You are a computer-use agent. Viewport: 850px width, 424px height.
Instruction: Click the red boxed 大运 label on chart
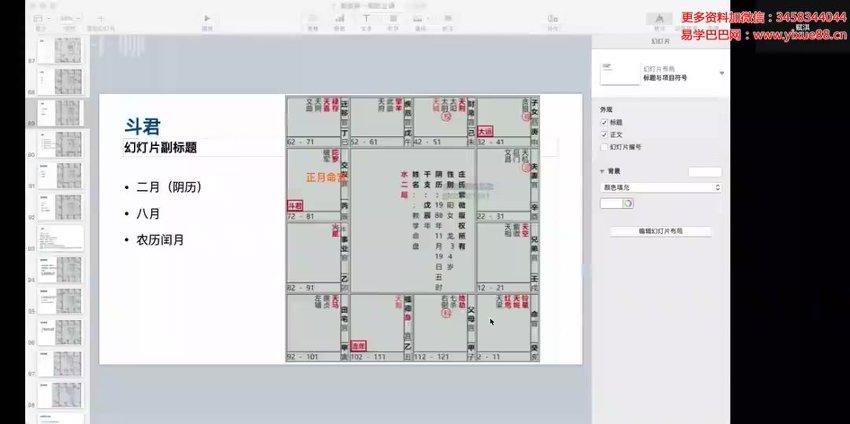point(485,131)
